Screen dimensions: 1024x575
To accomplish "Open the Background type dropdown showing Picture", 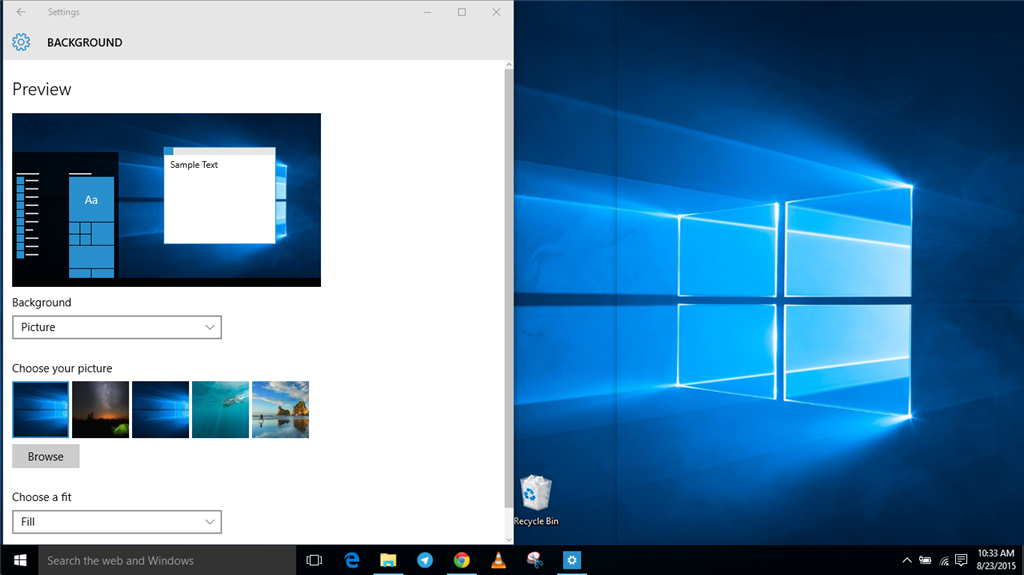I will tap(117, 327).
